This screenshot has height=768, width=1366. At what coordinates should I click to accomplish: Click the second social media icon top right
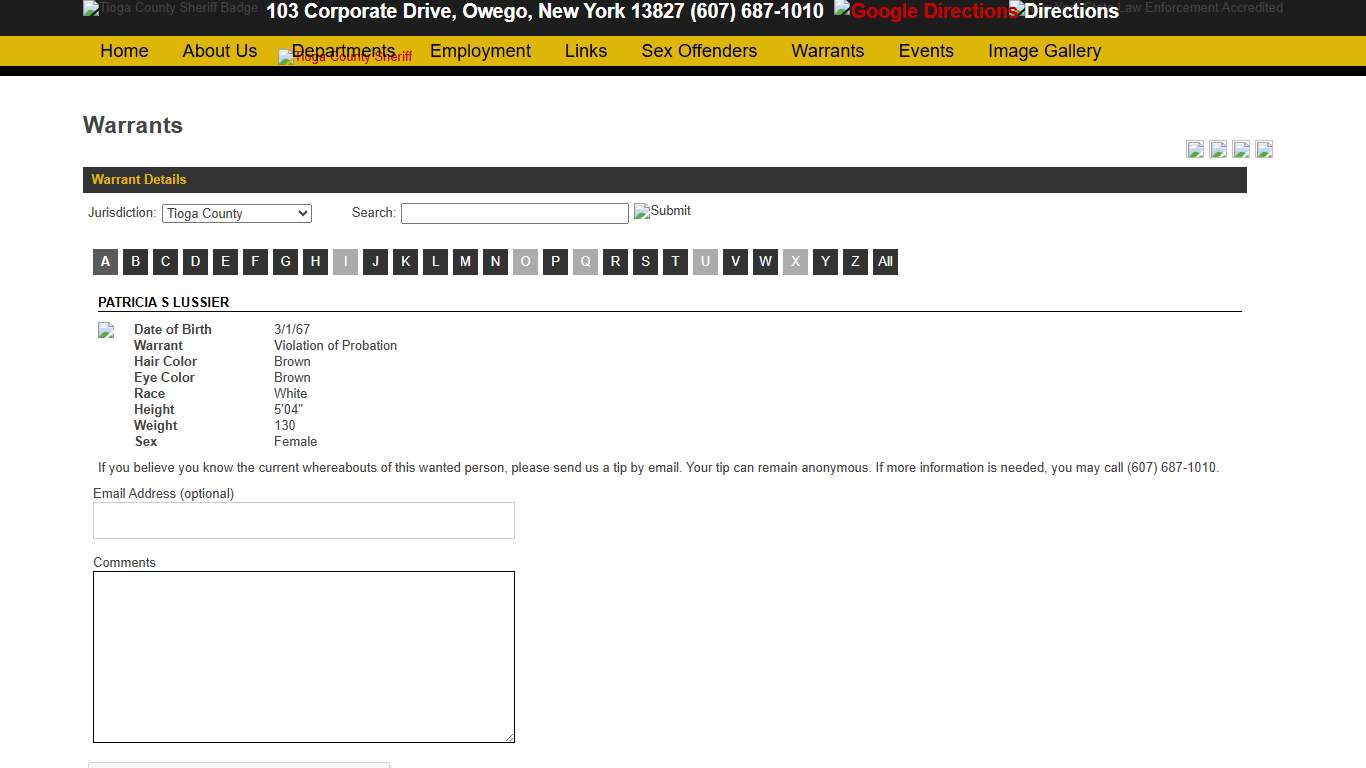coord(1218,148)
